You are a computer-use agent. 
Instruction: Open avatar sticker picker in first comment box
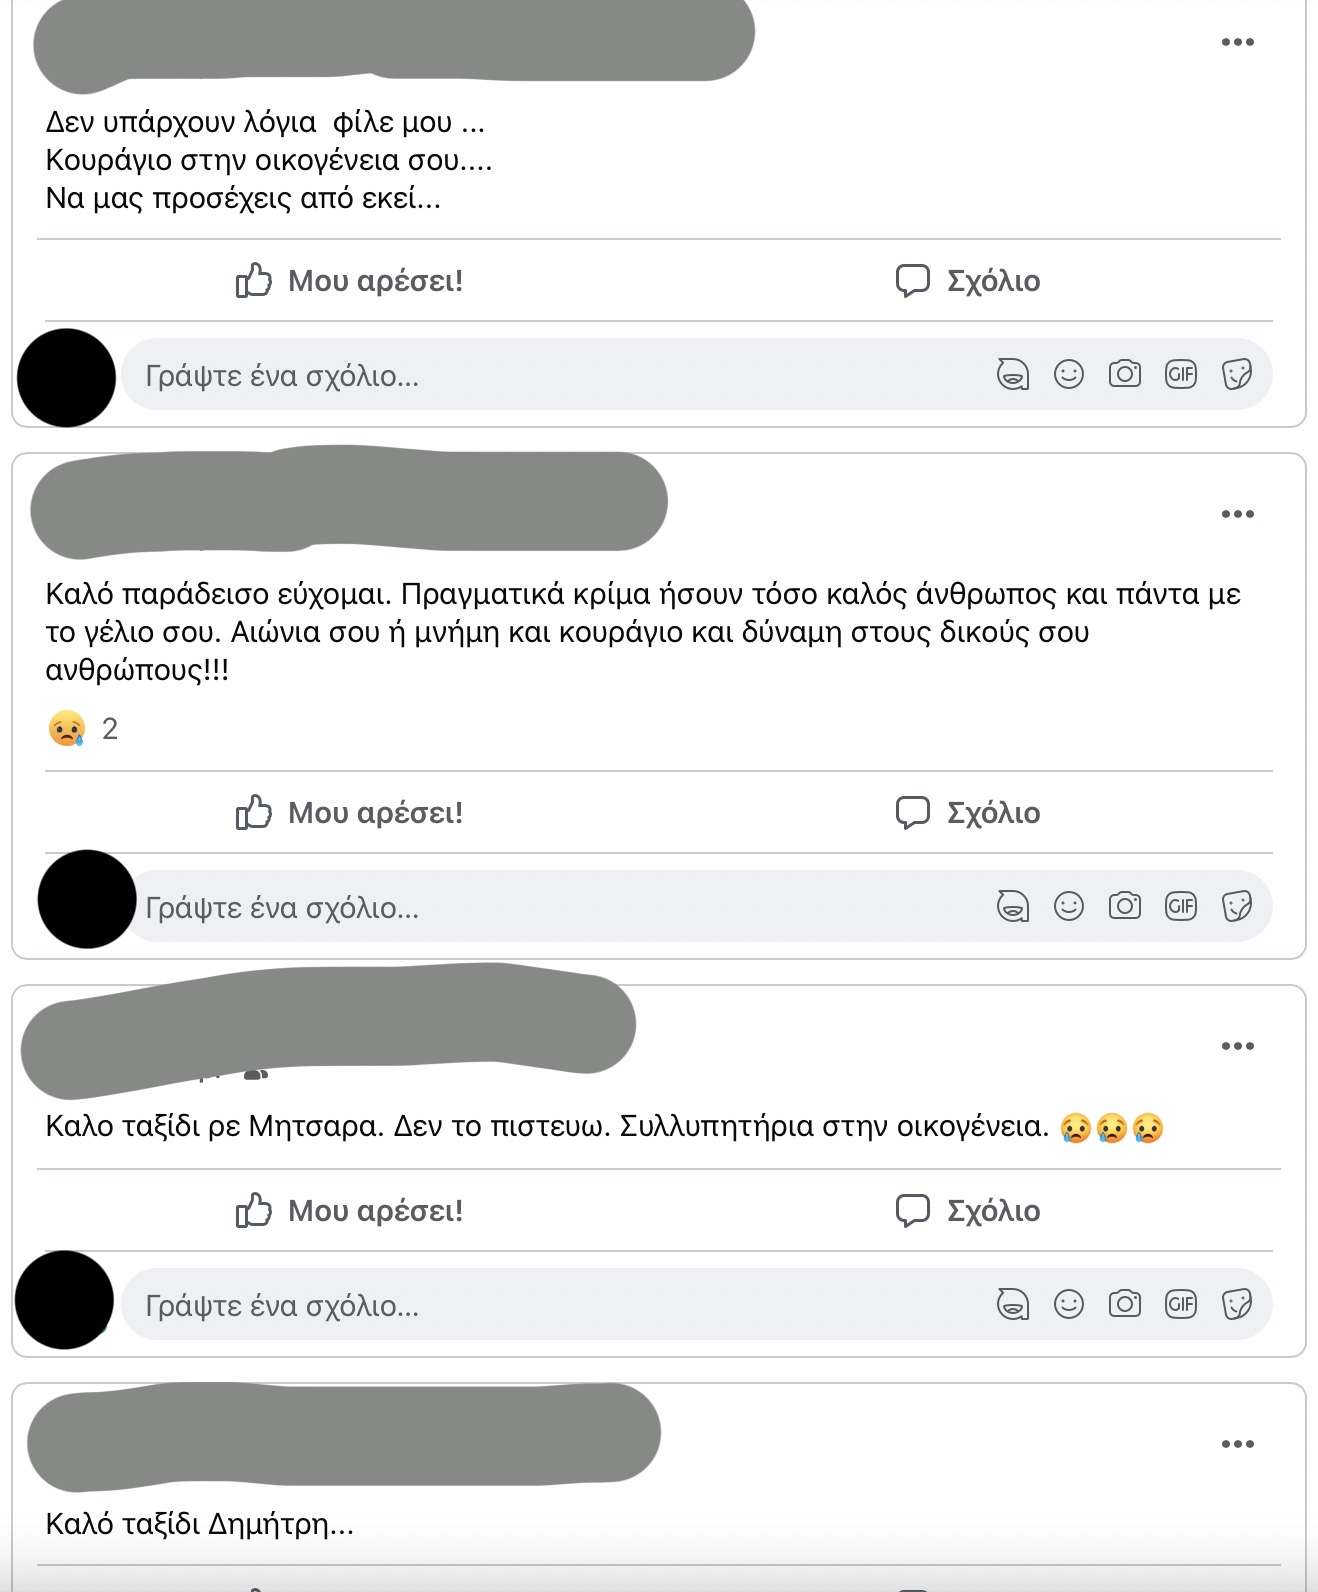(1013, 375)
